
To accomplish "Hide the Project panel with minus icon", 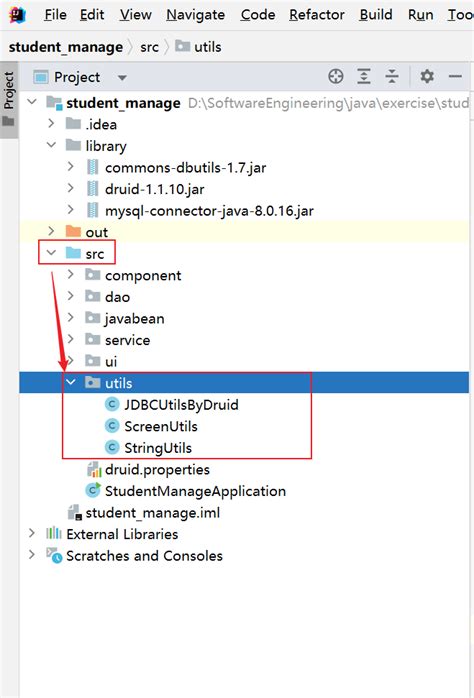I will 455,77.
